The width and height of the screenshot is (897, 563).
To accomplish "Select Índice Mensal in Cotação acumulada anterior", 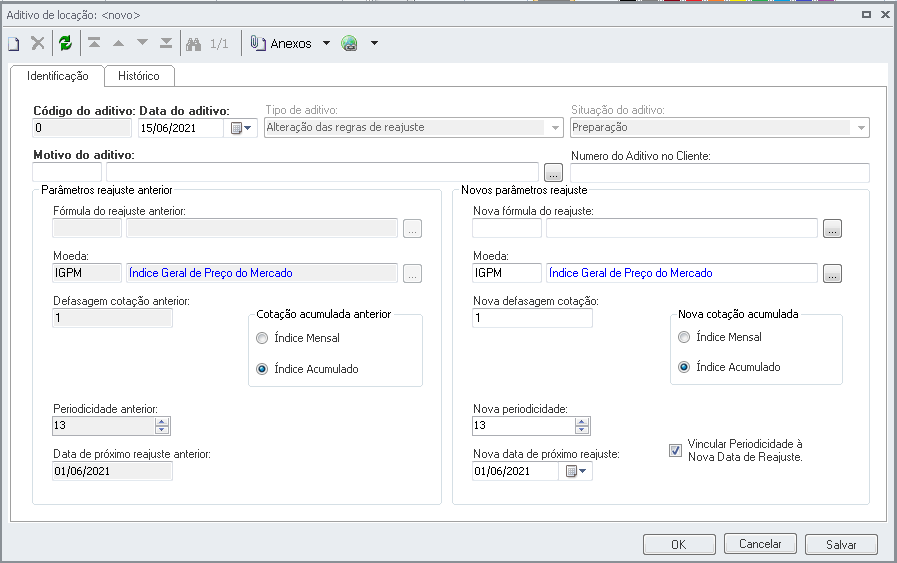I will pos(262,338).
